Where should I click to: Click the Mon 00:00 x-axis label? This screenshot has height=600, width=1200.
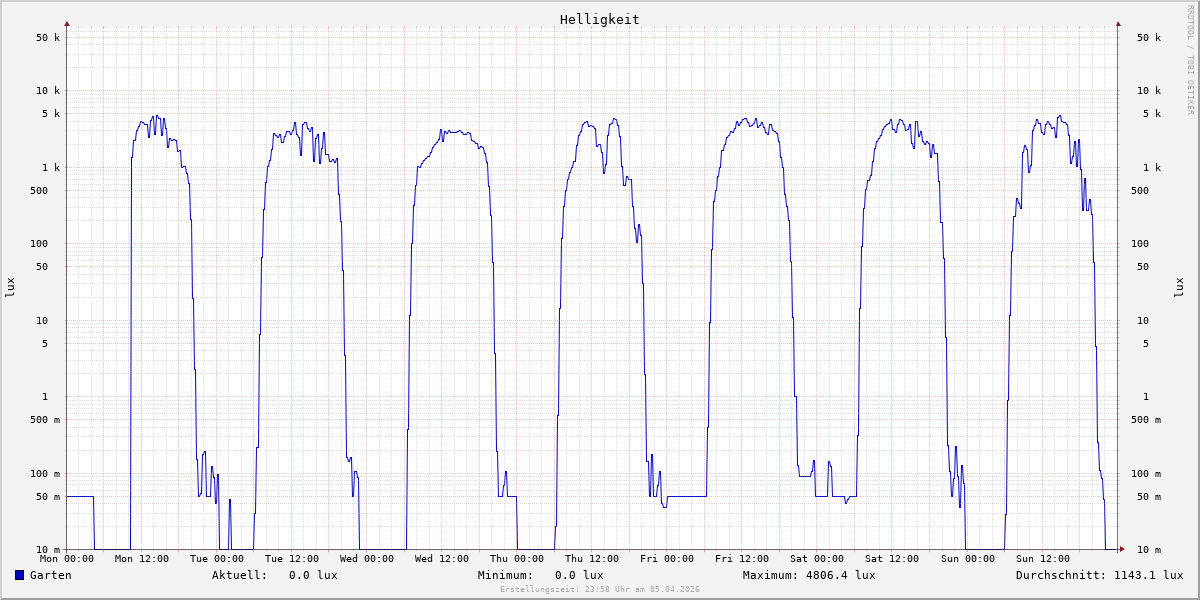point(67,559)
